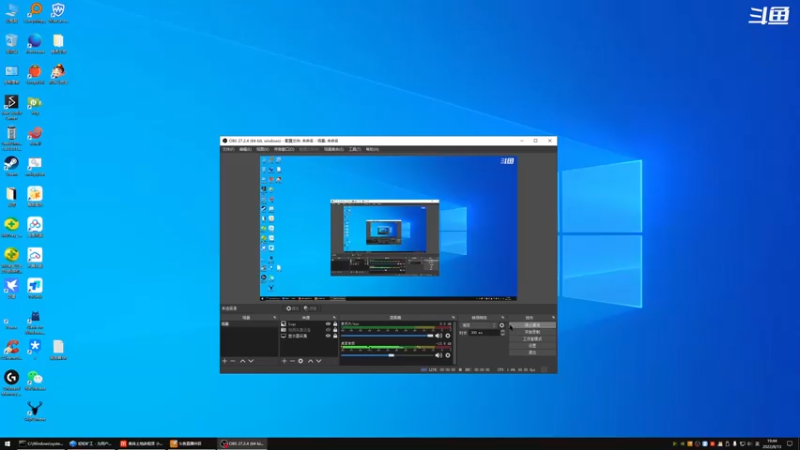This screenshot has height=450, width=800.
Task: Open the scene transition properties gear
Action: click(x=502, y=325)
